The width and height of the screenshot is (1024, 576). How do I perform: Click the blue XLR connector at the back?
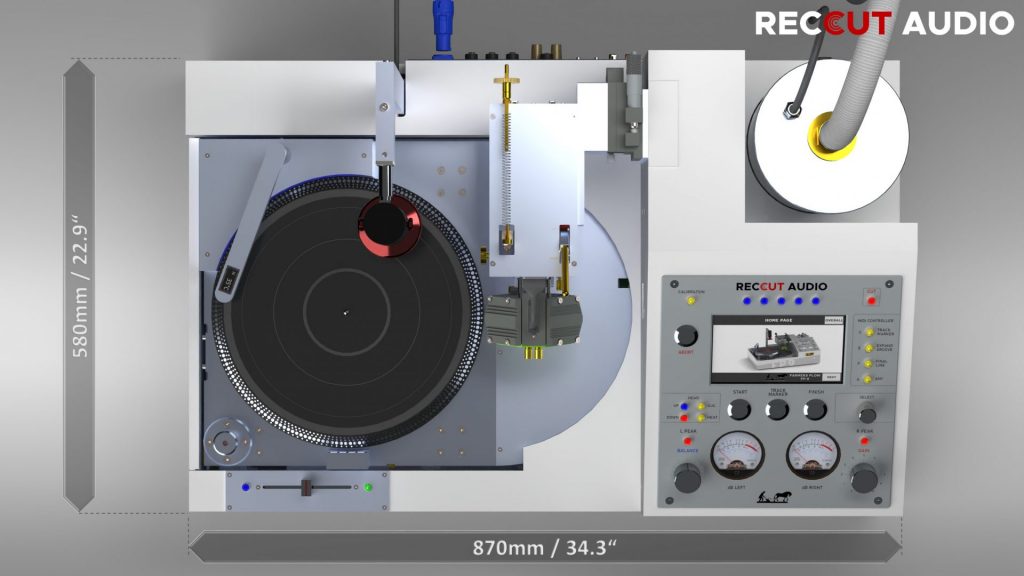click(443, 29)
